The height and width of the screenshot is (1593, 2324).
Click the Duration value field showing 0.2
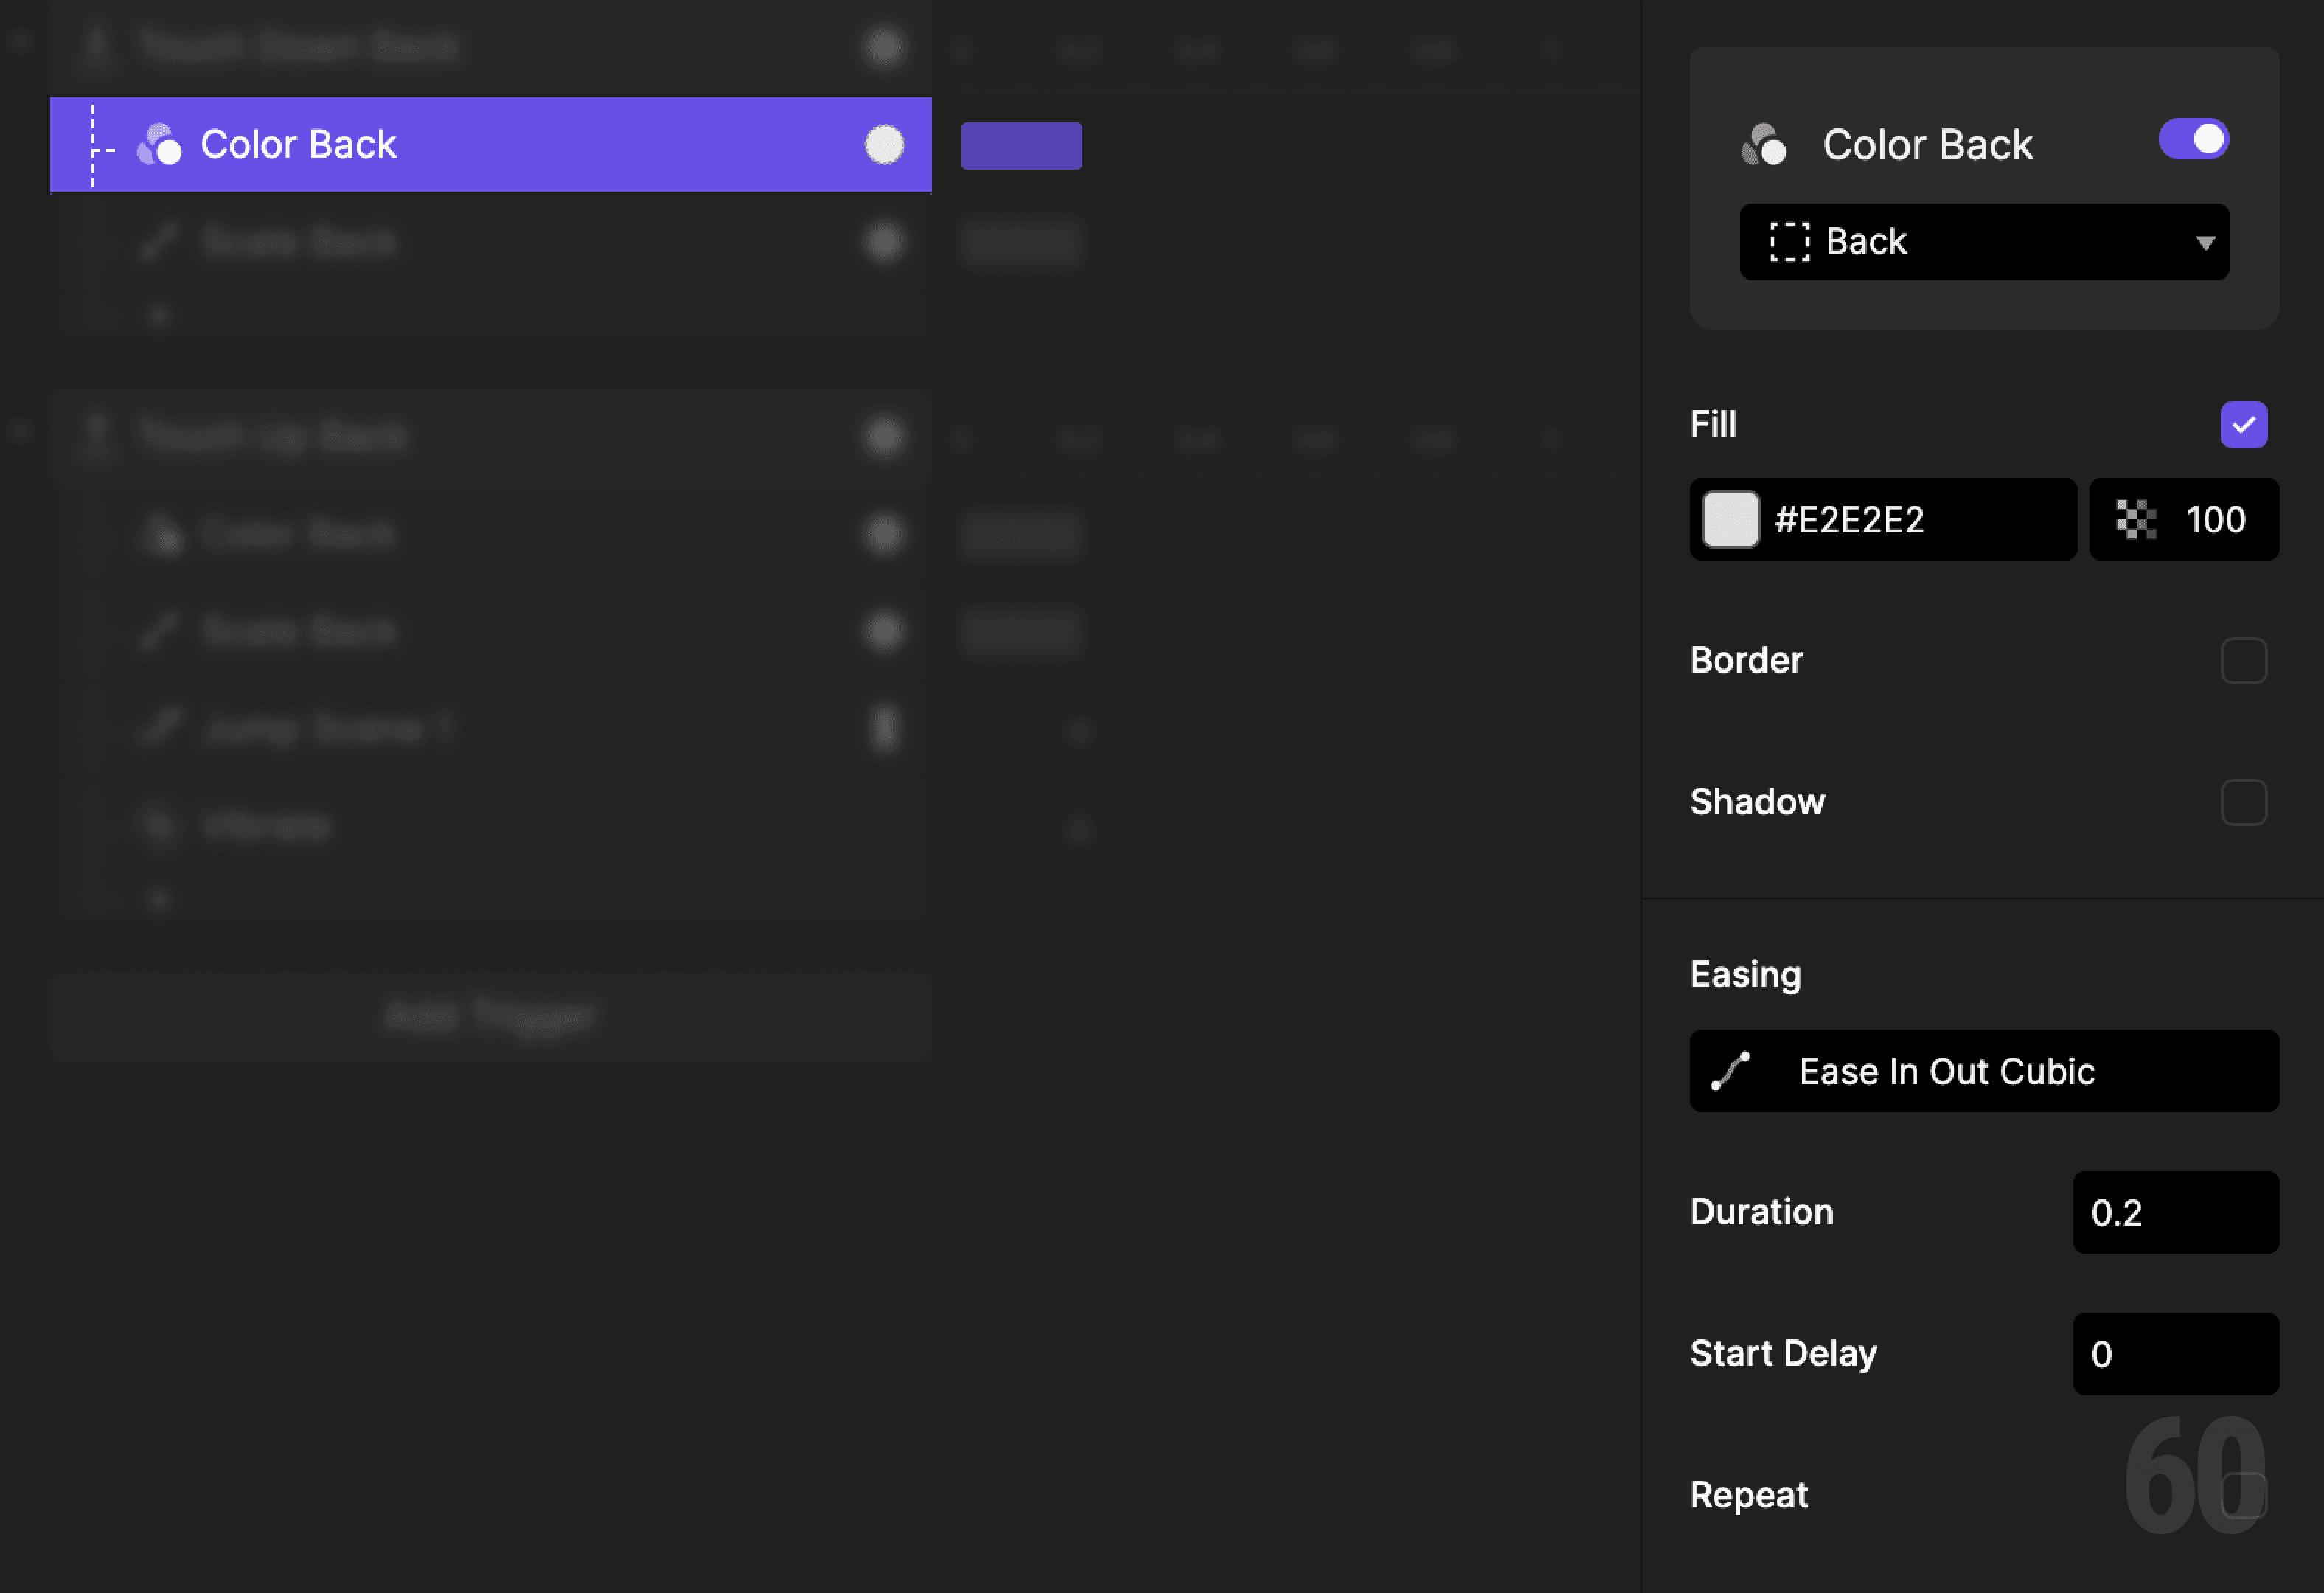click(x=2175, y=1213)
